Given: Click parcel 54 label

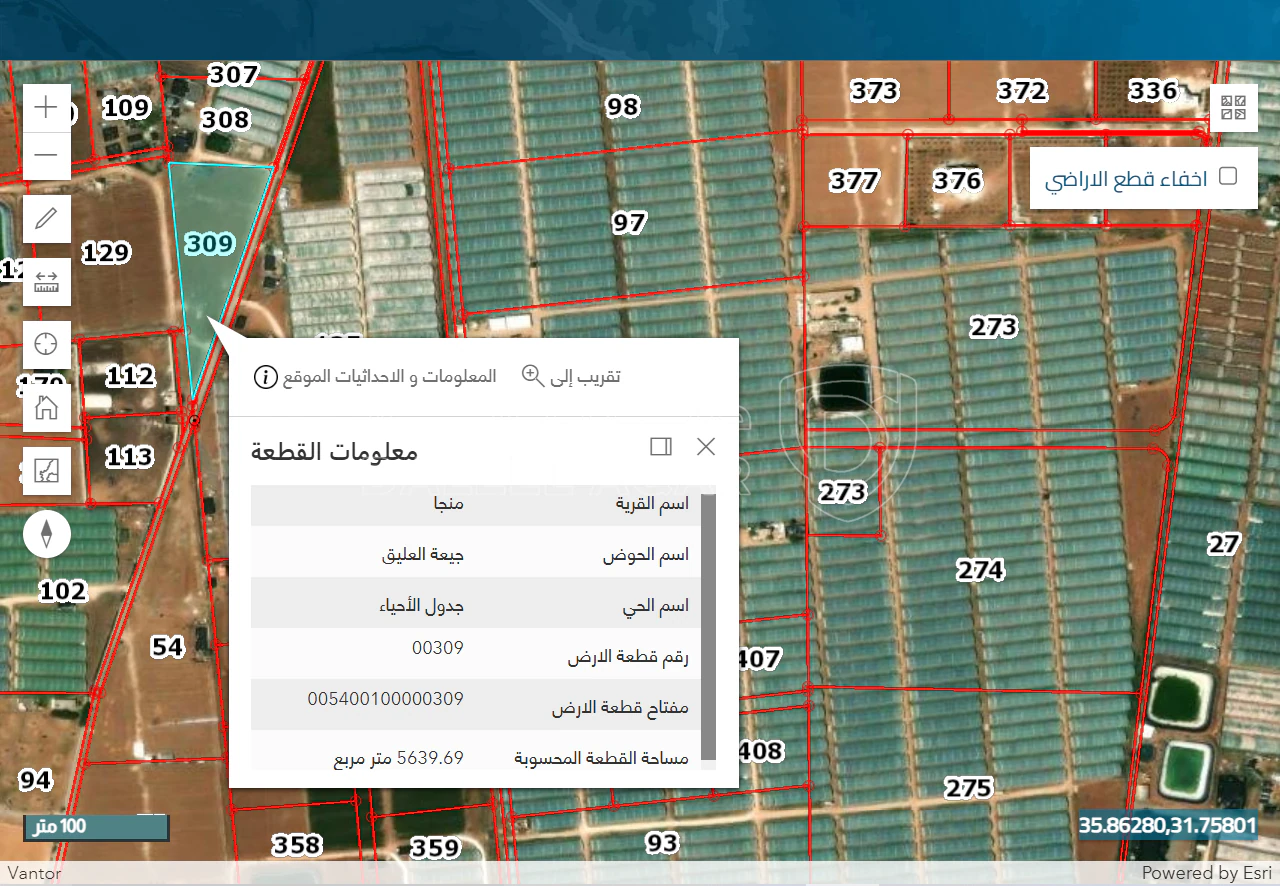Looking at the screenshot, I should tap(168, 647).
